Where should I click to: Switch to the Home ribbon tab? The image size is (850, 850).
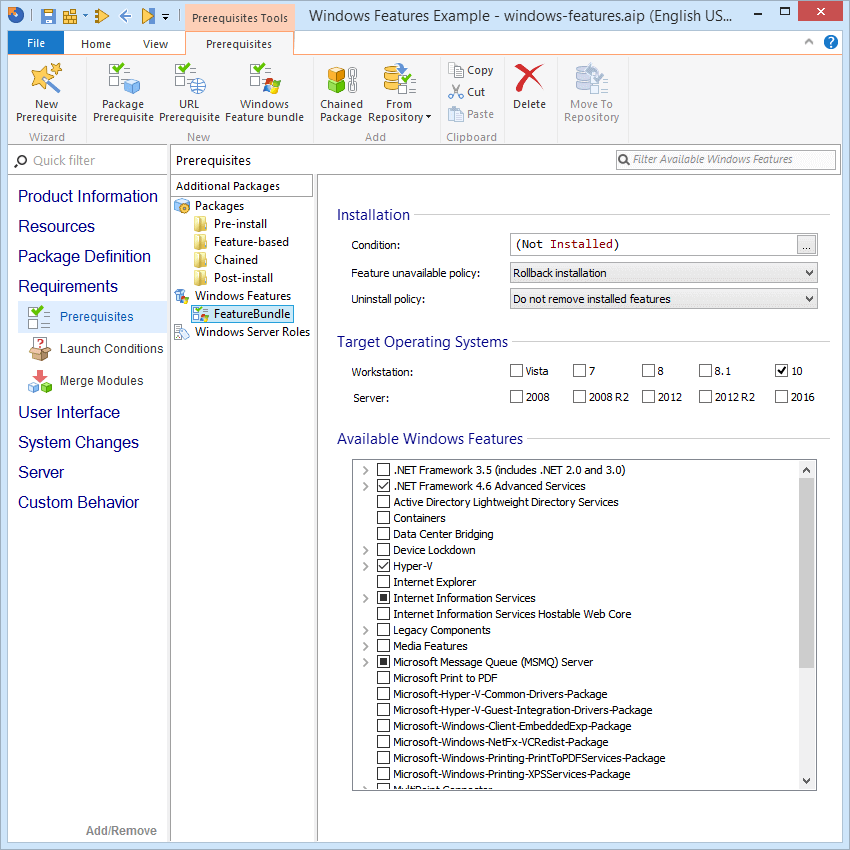(95, 43)
